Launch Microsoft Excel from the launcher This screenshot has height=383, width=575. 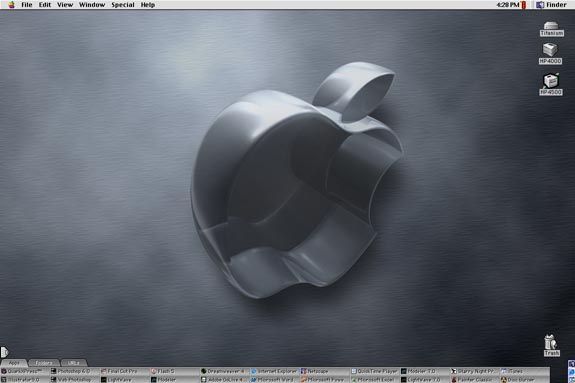pos(374,379)
